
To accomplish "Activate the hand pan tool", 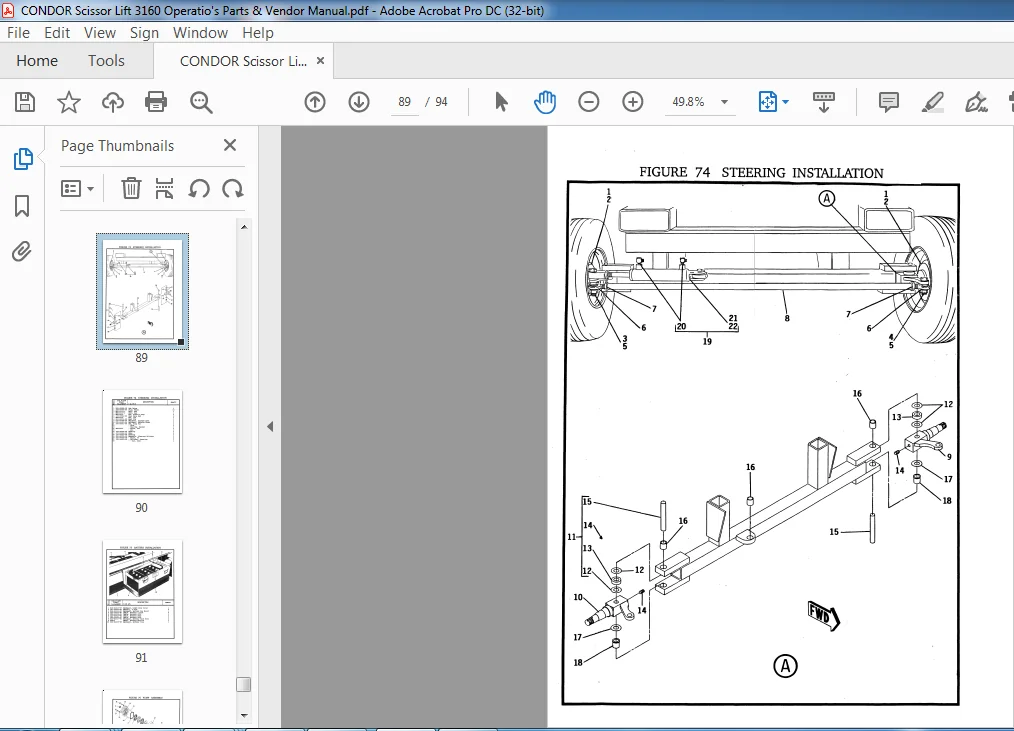I will click(545, 102).
